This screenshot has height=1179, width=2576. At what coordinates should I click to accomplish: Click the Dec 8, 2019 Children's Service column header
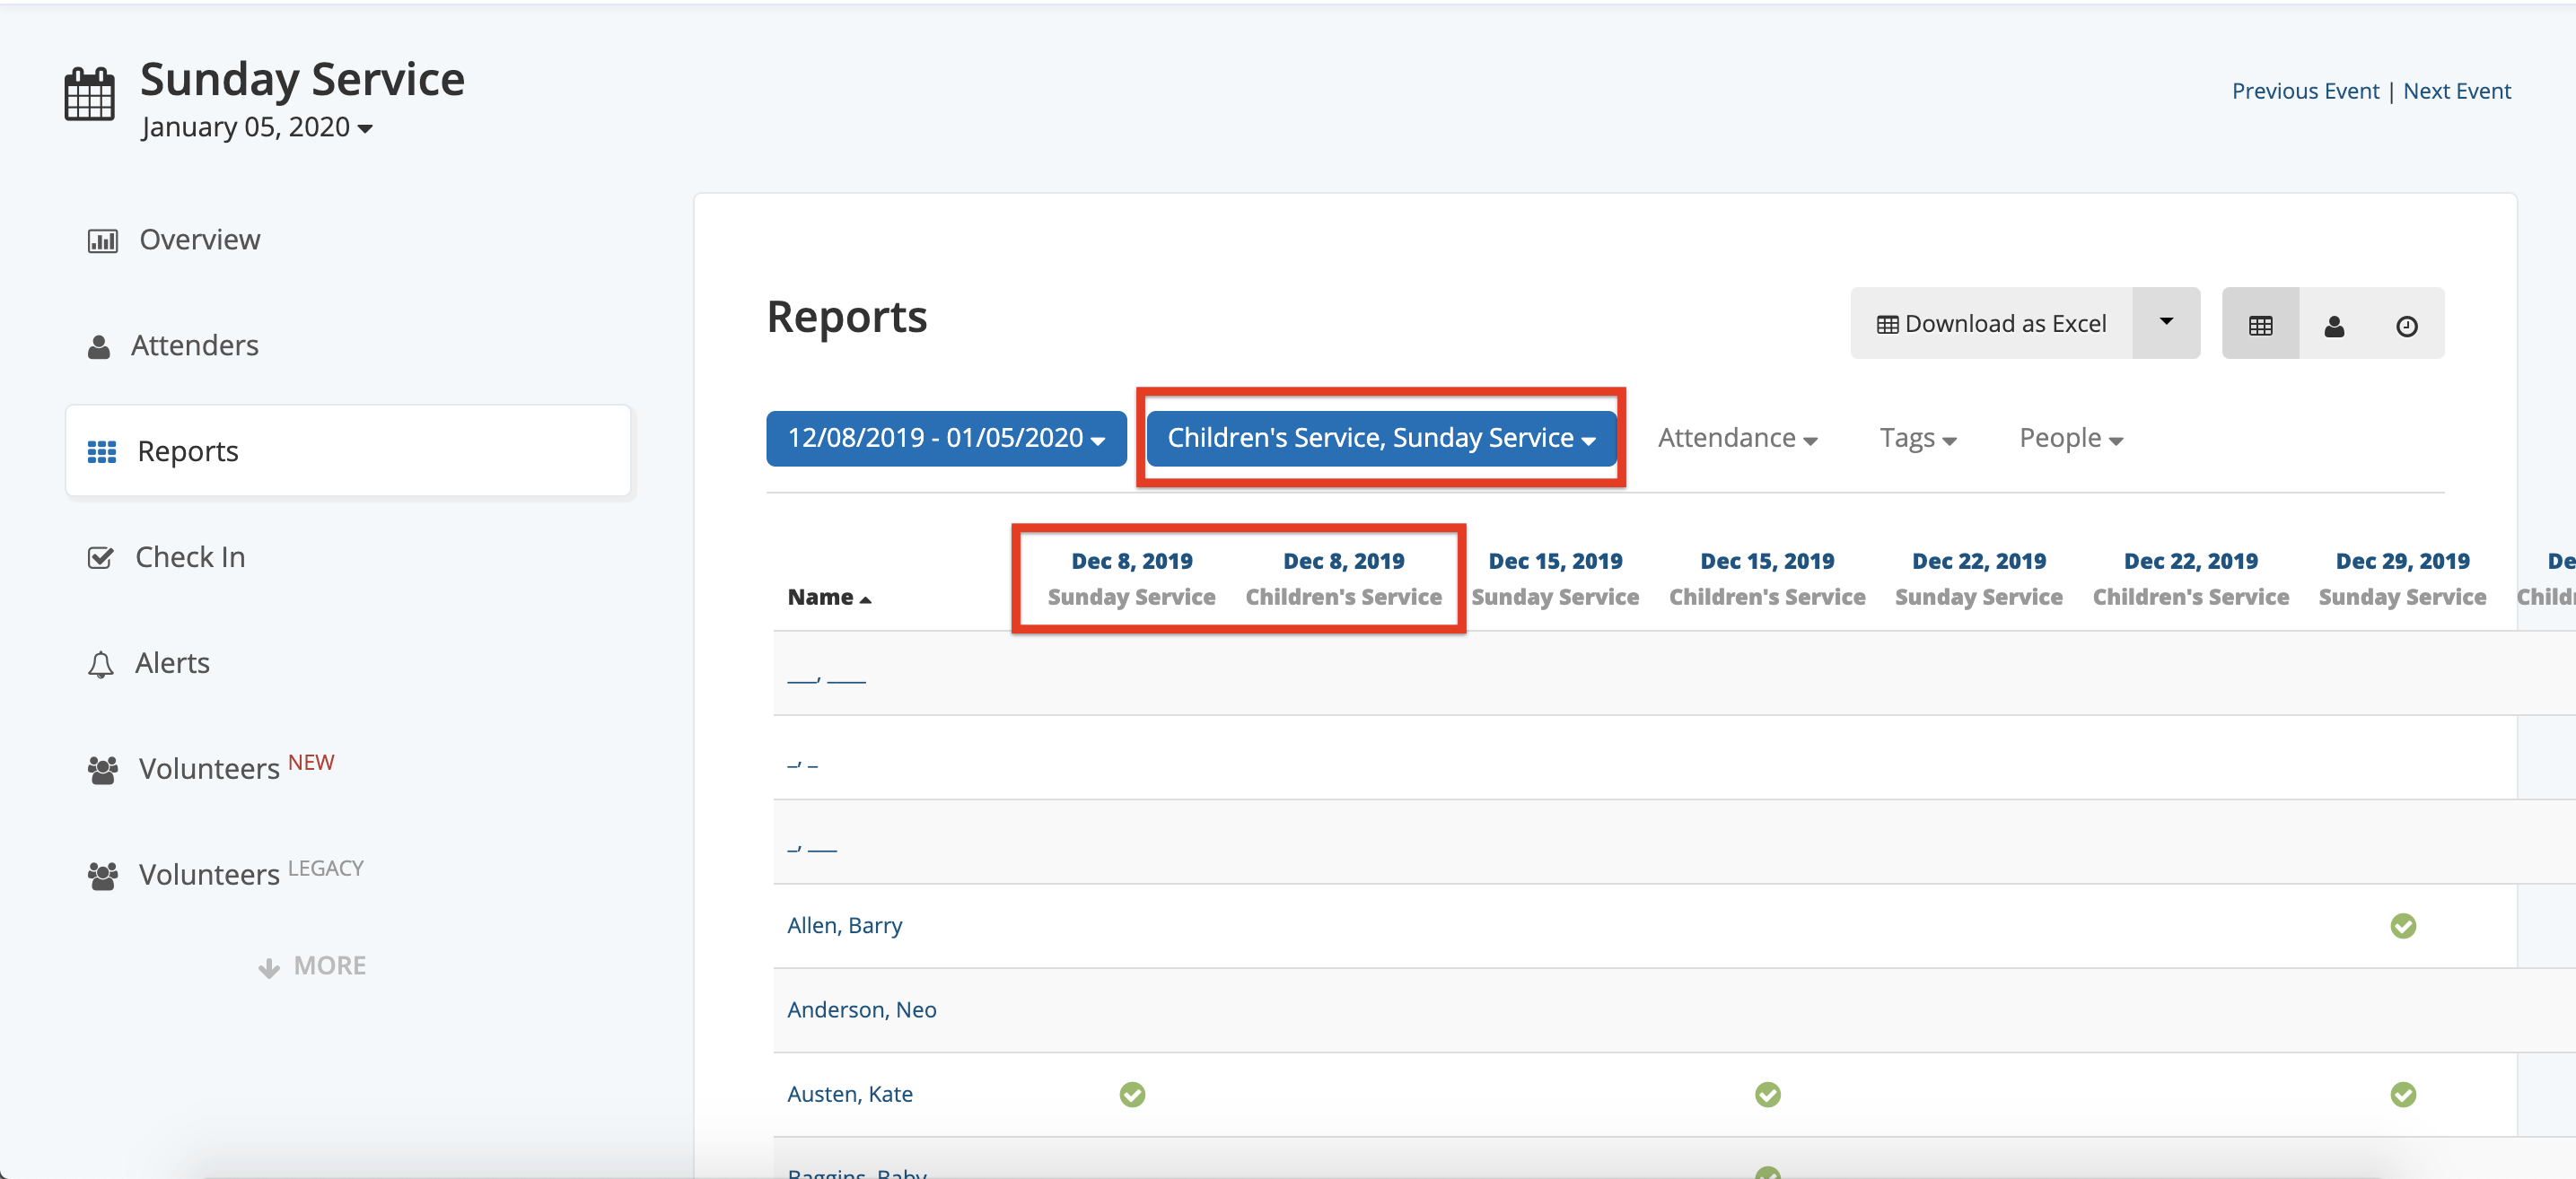pyautogui.click(x=1343, y=579)
